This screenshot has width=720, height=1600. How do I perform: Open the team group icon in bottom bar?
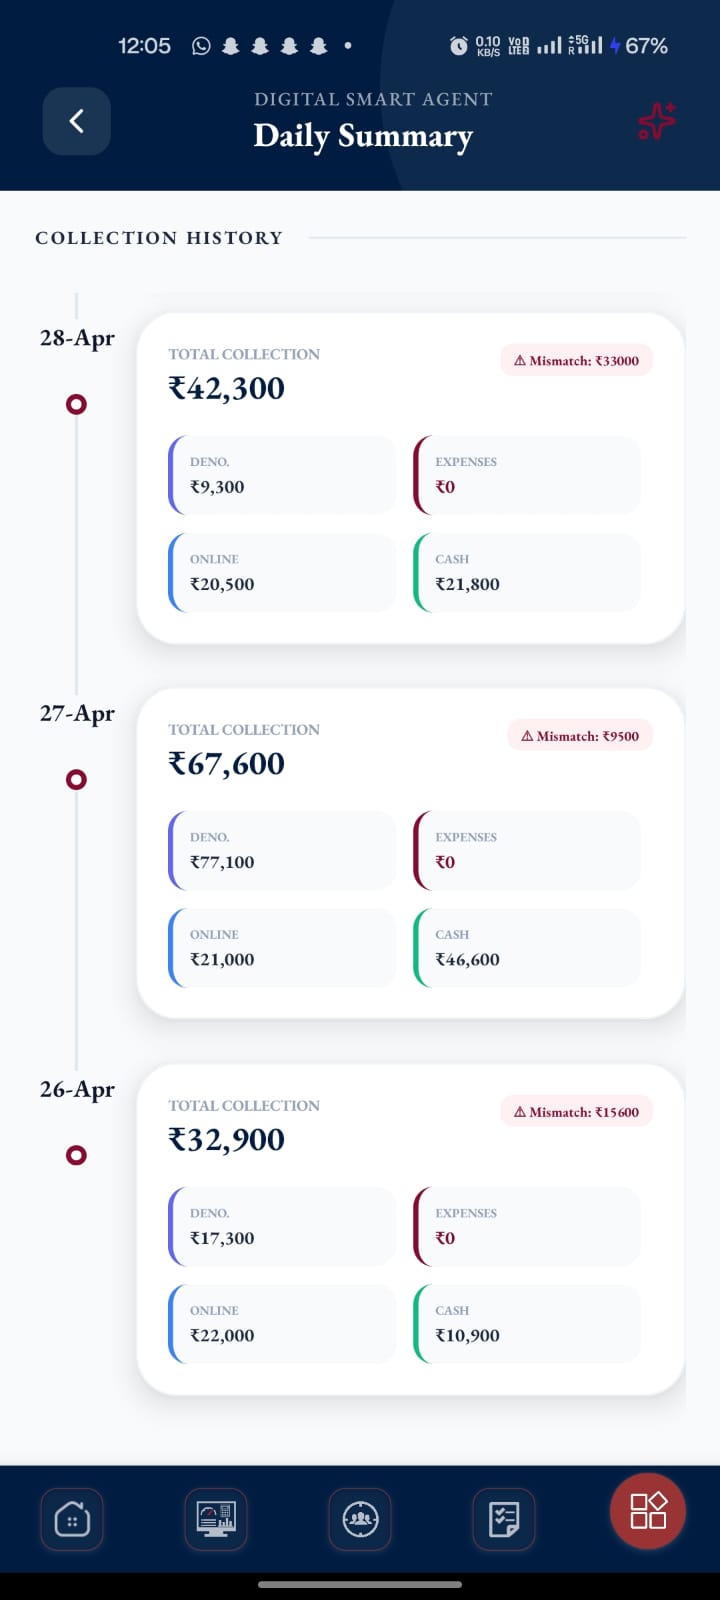(x=360, y=1520)
